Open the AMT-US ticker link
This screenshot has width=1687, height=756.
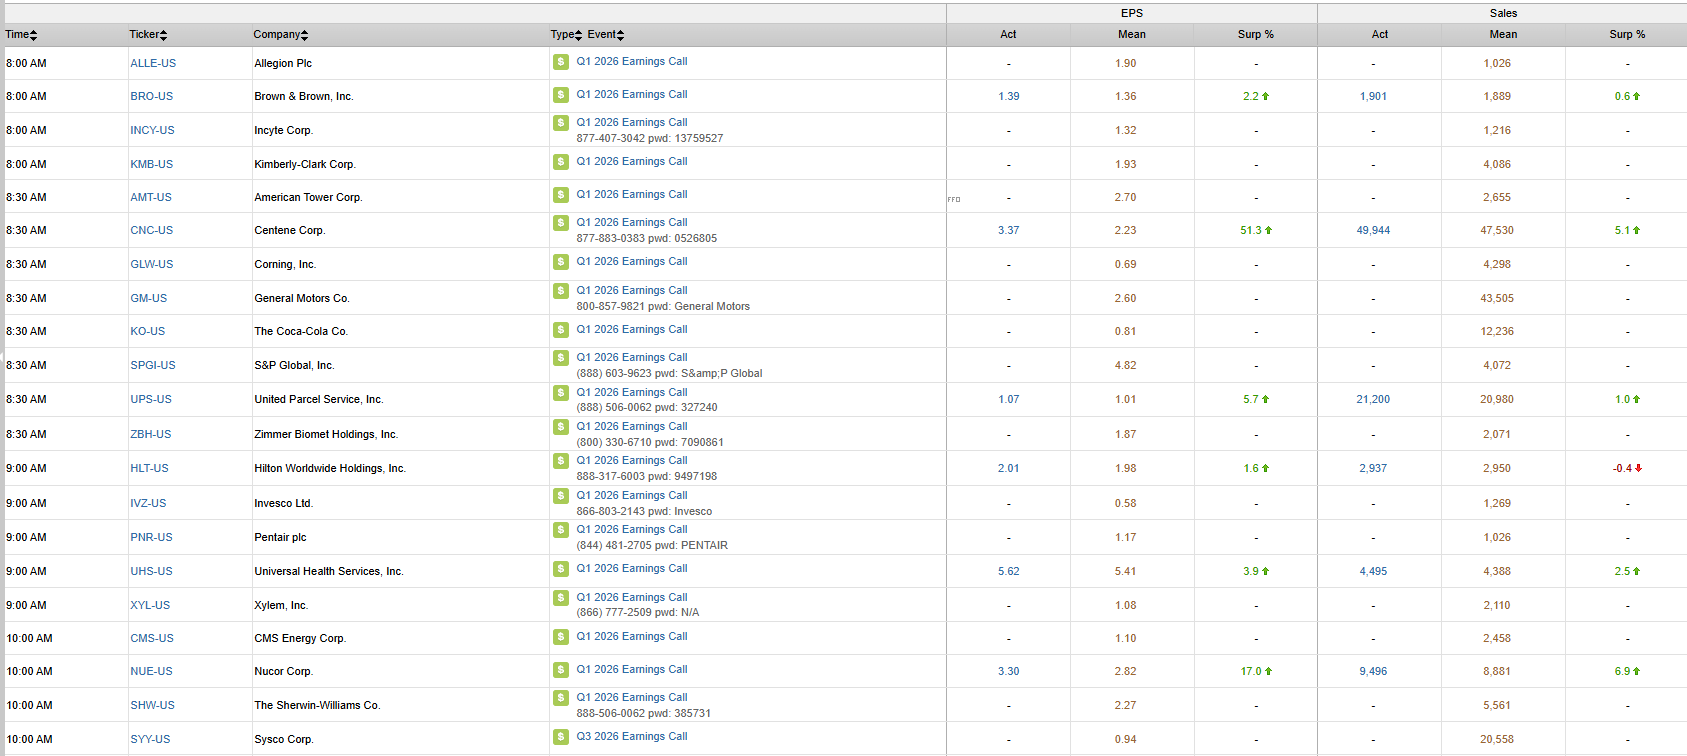click(150, 197)
